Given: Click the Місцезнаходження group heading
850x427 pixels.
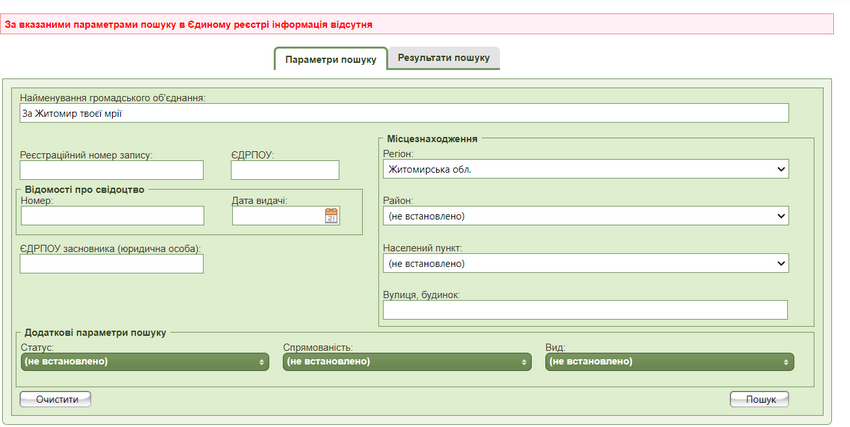Looking at the screenshot, I should point(439,138).
